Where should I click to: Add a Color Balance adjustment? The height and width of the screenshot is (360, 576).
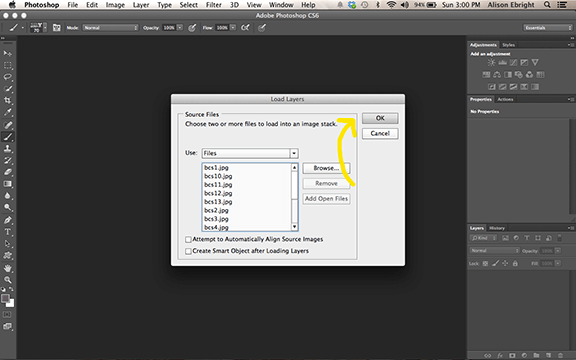[x=497, y=75]
